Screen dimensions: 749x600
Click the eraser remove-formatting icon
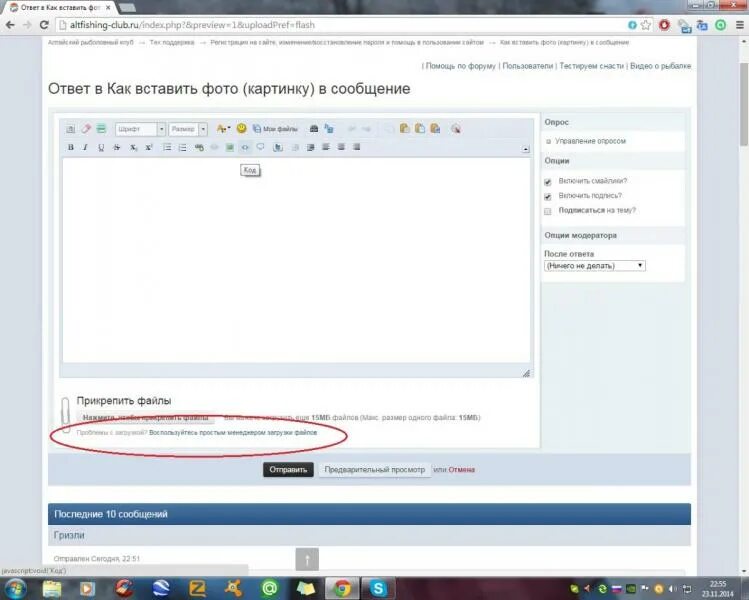pos(86,129)
